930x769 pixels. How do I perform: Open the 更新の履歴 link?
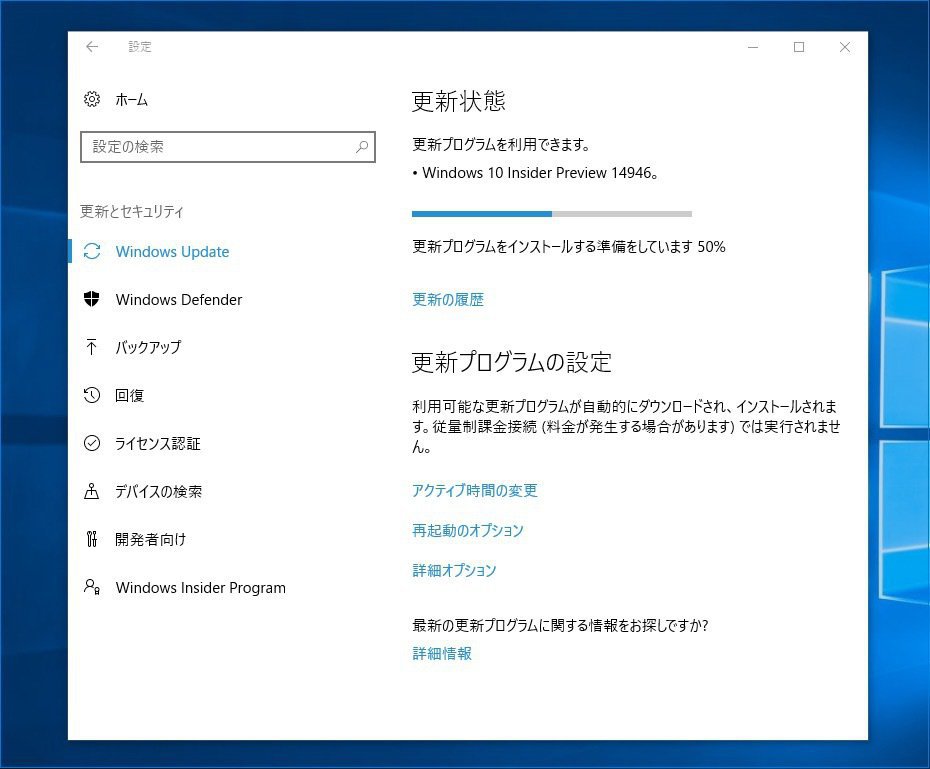pyautogui.click(x=448, y=300)
